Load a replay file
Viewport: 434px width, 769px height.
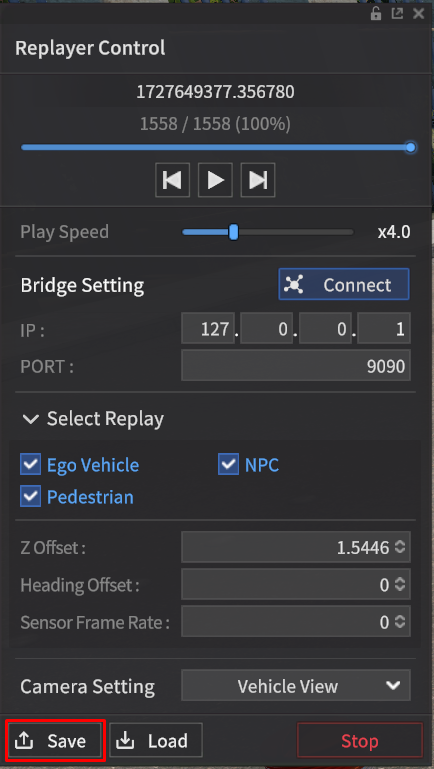(x=156, y=741)
